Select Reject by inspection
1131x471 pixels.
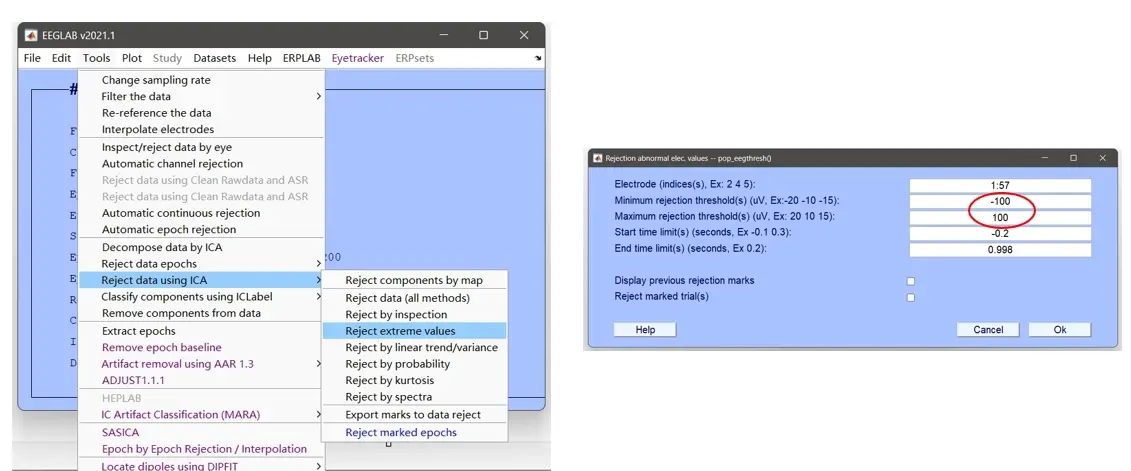coord(415,314)
